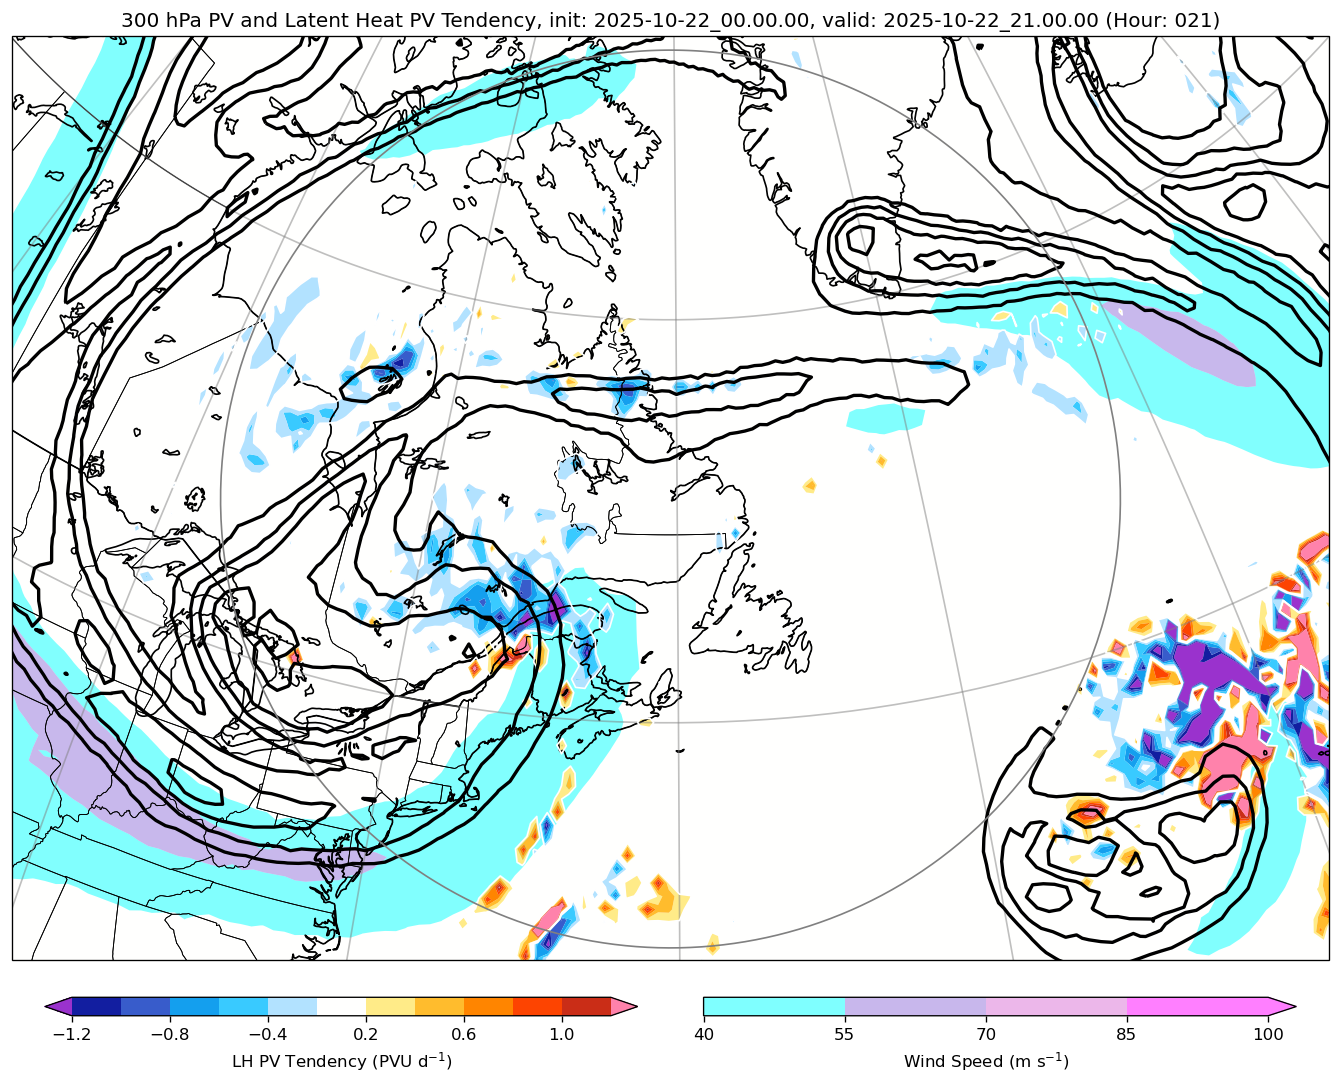Pick the pale yellow swatch right of 0.2
1341x1084 pixels.
[x=390, y=1006]
